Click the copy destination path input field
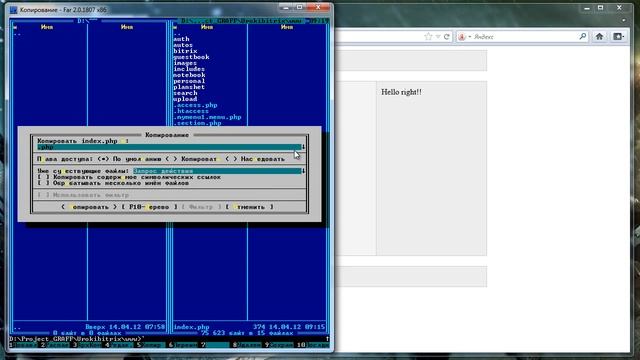 pos(169,147)
